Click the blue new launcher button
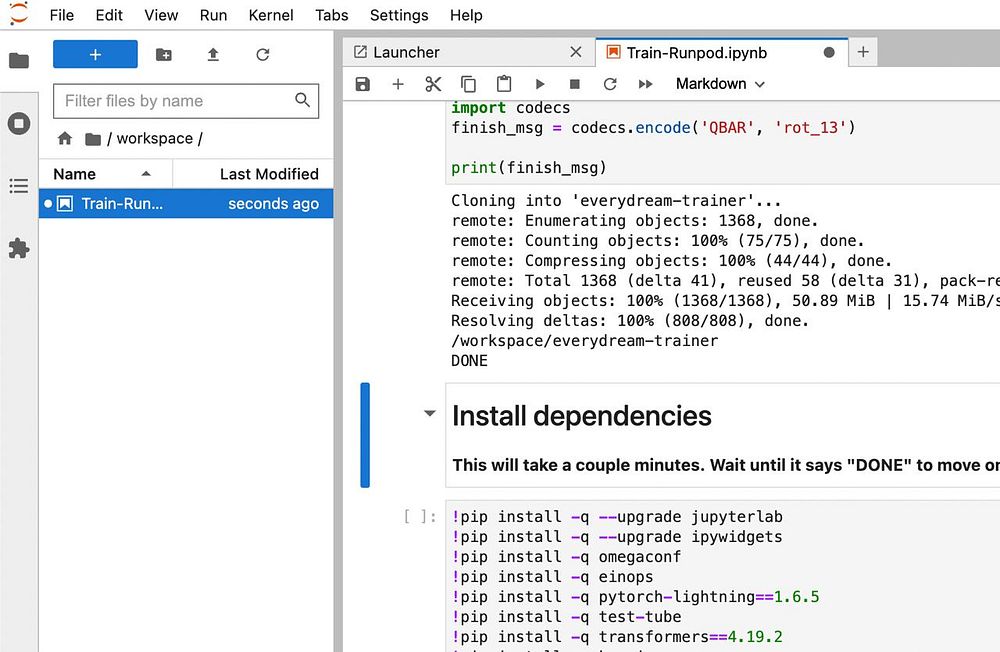The width and height of the screenshot is (1000, 652). tap(95, 54)
